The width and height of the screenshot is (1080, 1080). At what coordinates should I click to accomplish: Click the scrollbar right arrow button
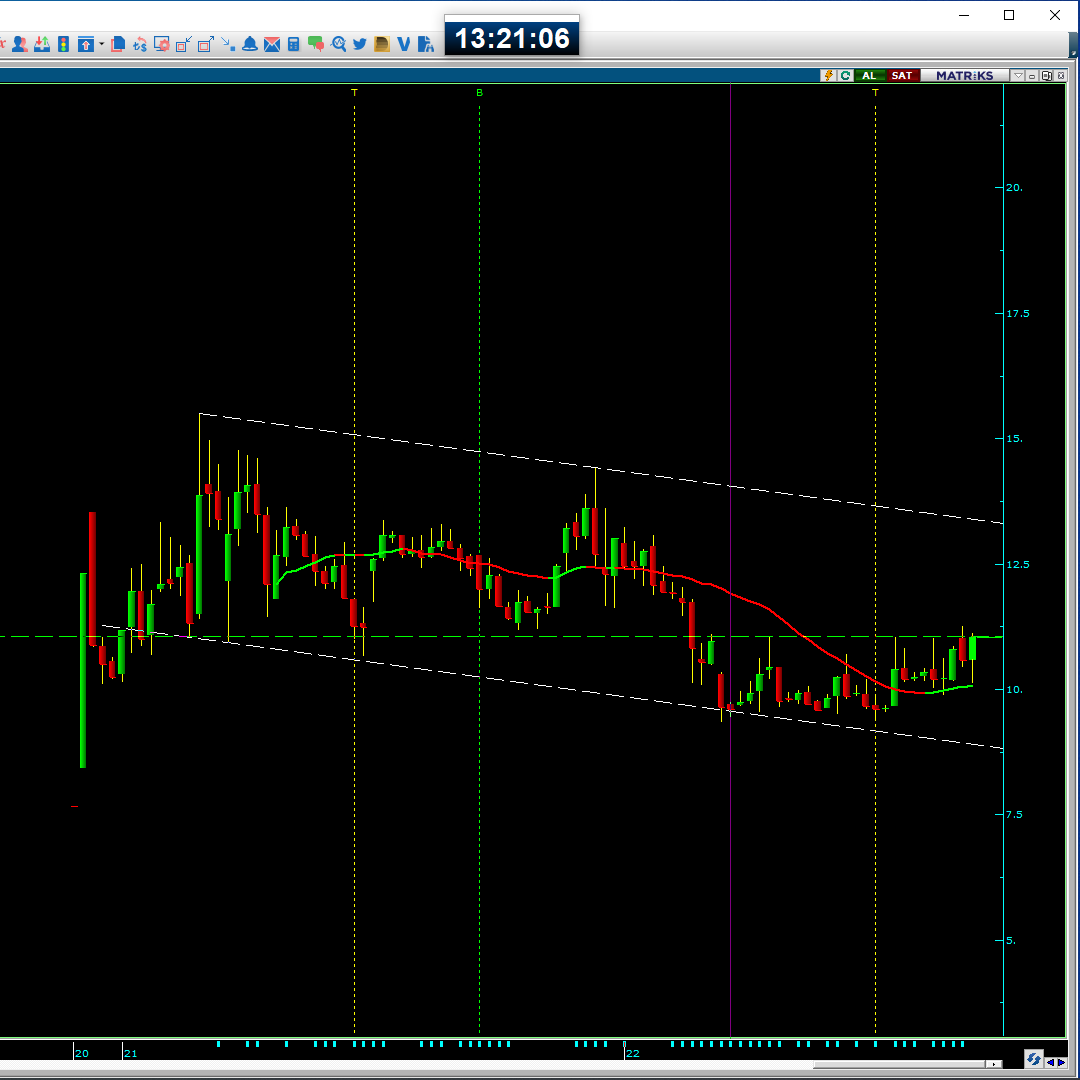click(x=994, y=1064)
